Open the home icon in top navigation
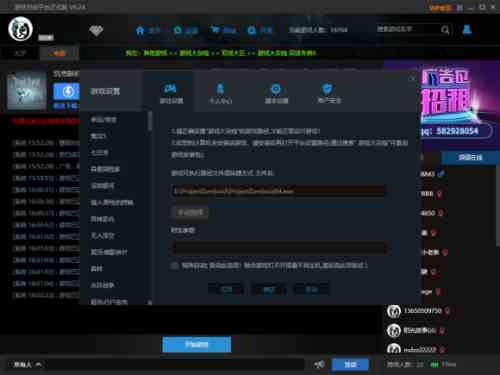This screenshot has height=375, width=500. pyautogui.click(x=140, y=31)
